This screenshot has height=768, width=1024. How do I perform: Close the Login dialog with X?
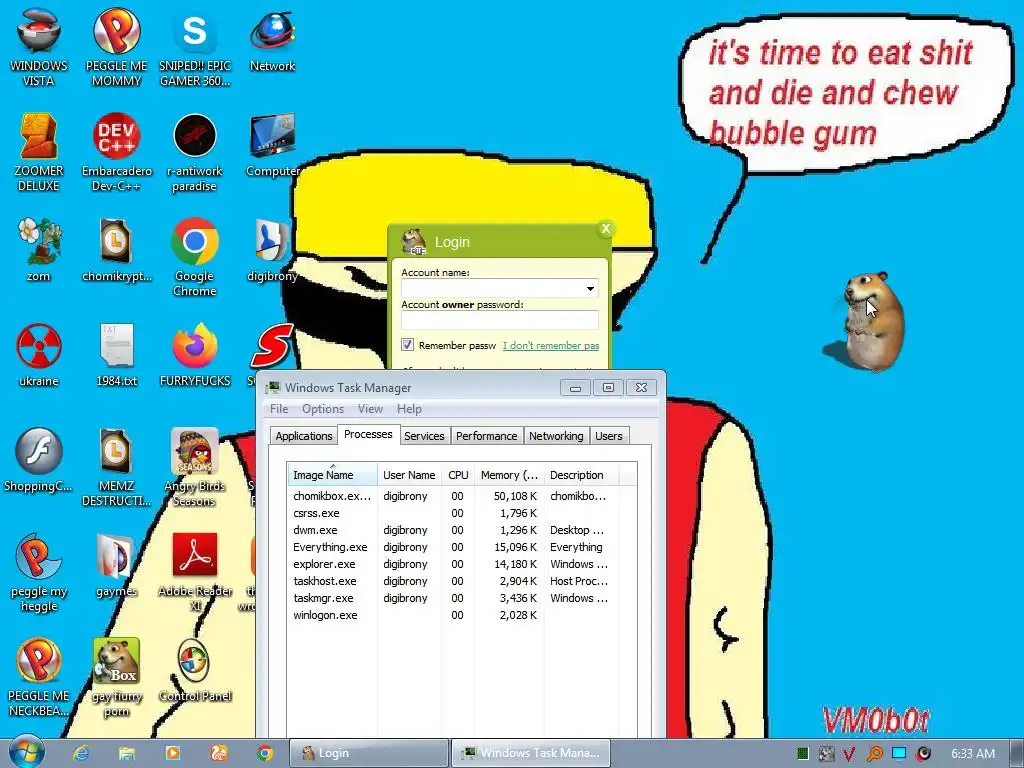[605, 229]
